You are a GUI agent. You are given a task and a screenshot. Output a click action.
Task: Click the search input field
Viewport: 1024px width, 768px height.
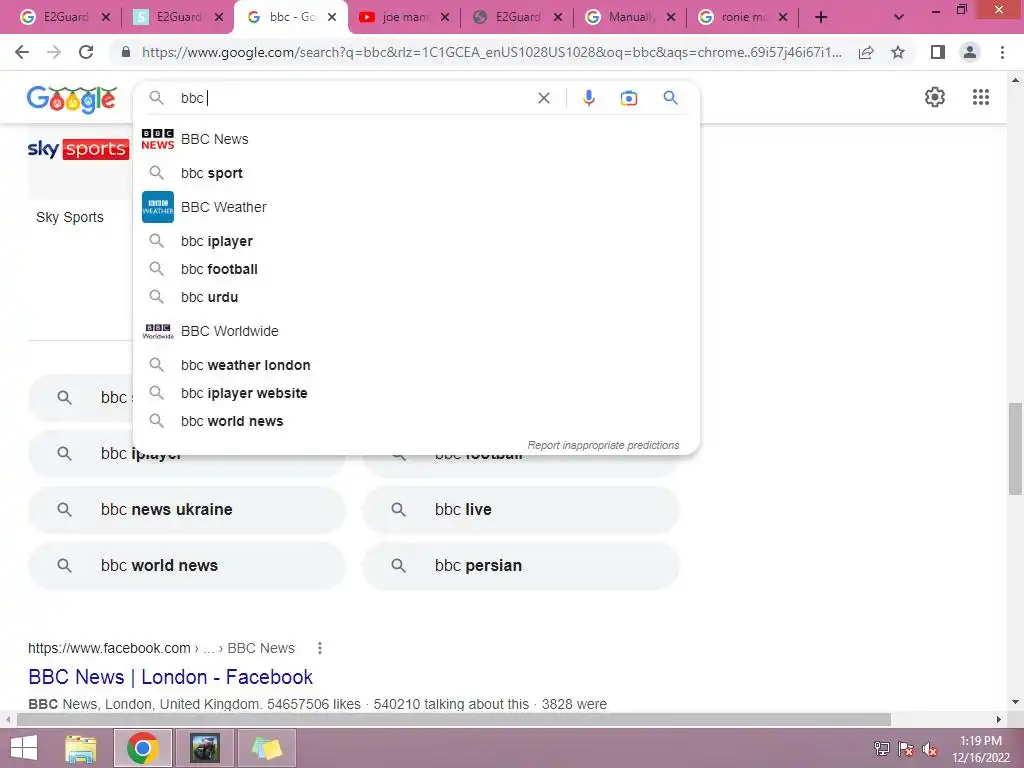pos(356,98)
